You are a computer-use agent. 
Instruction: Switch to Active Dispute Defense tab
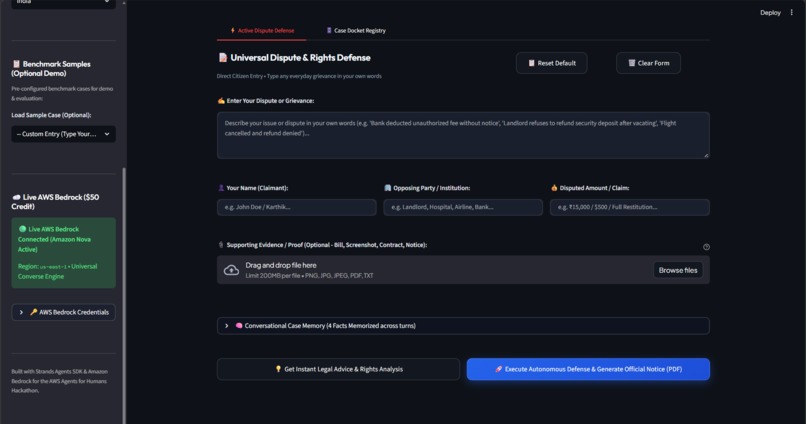pyautogui.click(x=262, y=30)
